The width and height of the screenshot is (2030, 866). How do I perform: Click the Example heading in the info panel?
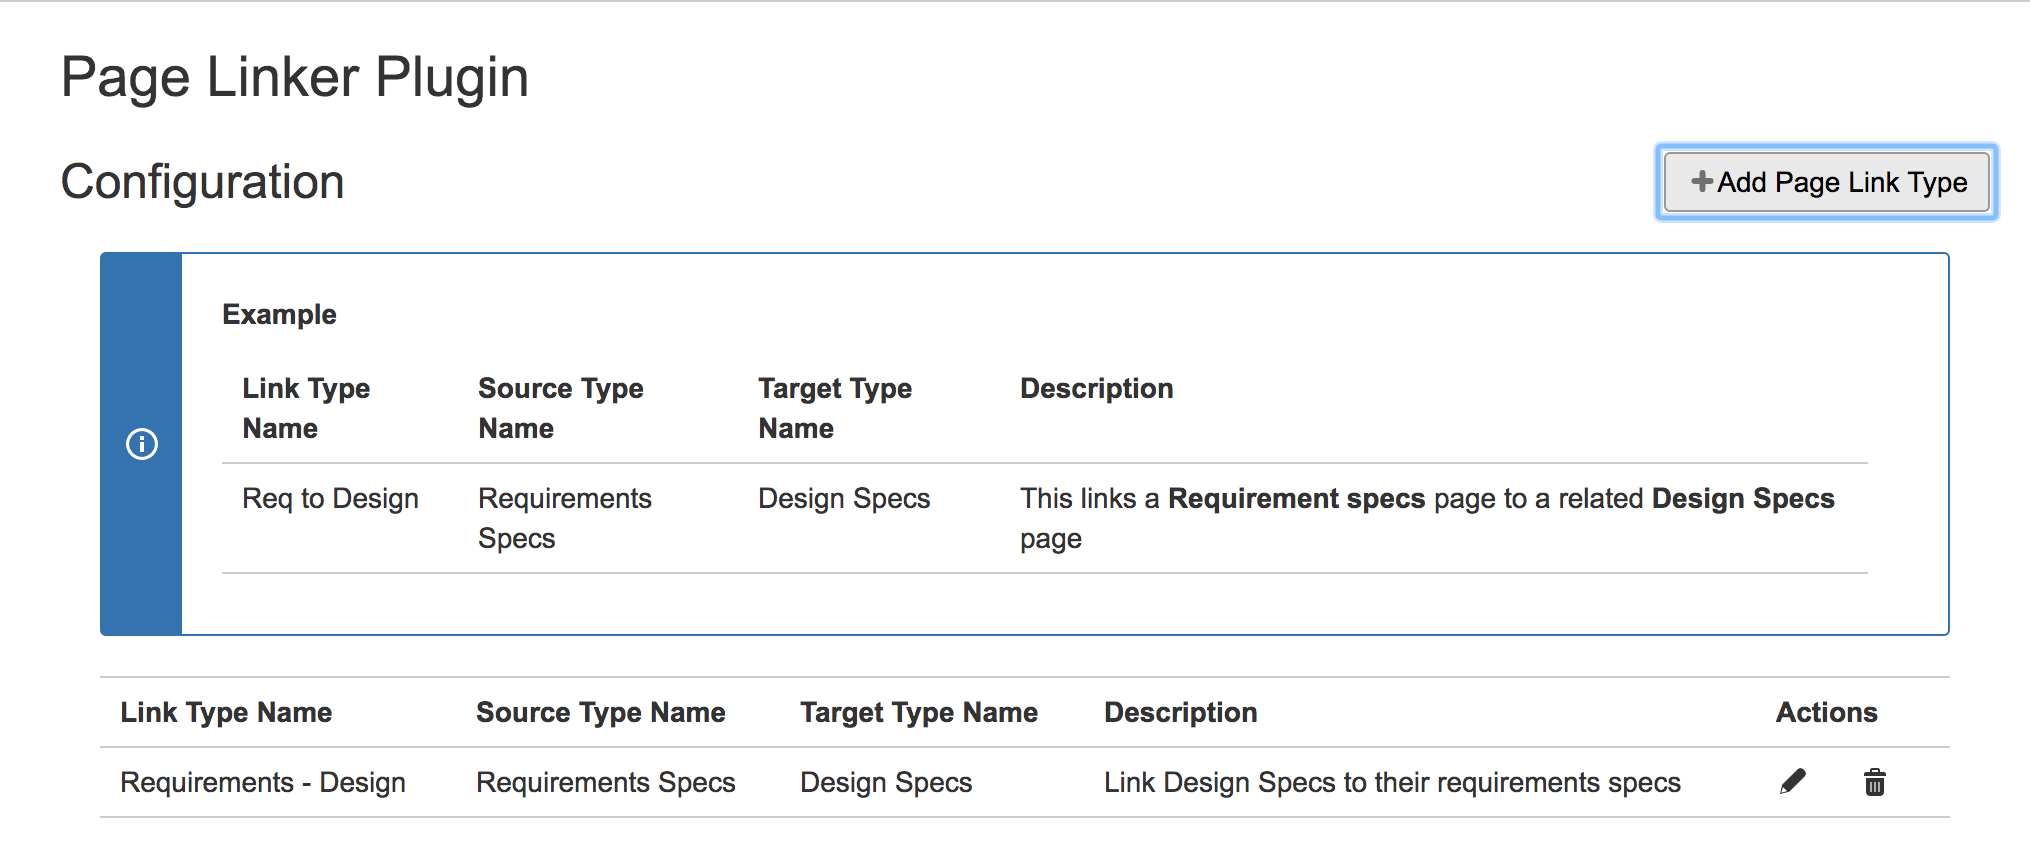coord(279,314)
